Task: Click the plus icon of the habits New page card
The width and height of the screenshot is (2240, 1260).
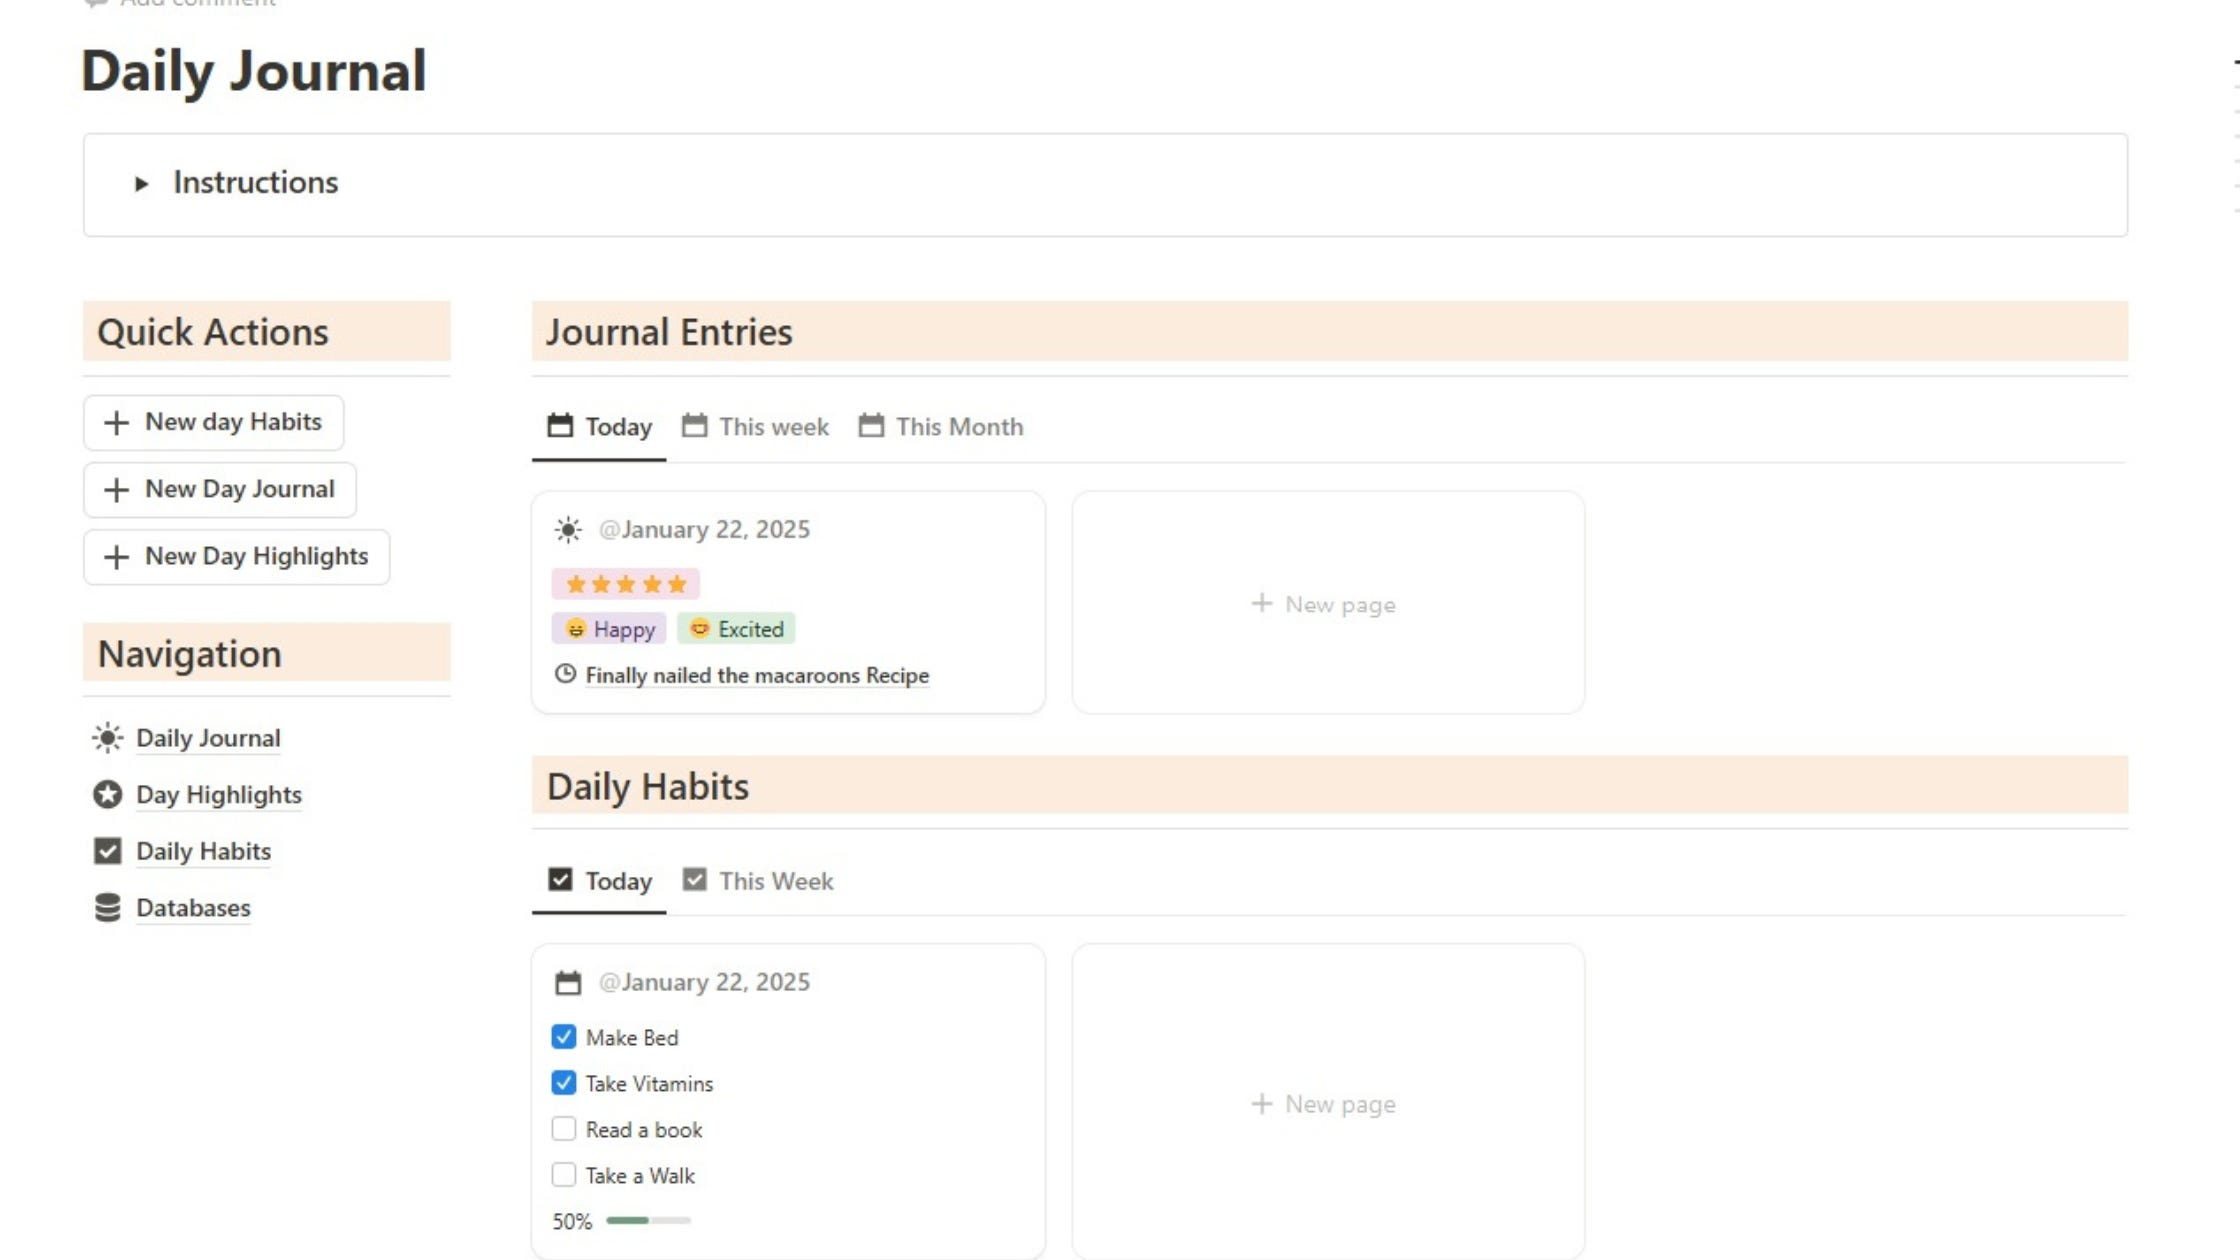Action: point(1262,1104)
